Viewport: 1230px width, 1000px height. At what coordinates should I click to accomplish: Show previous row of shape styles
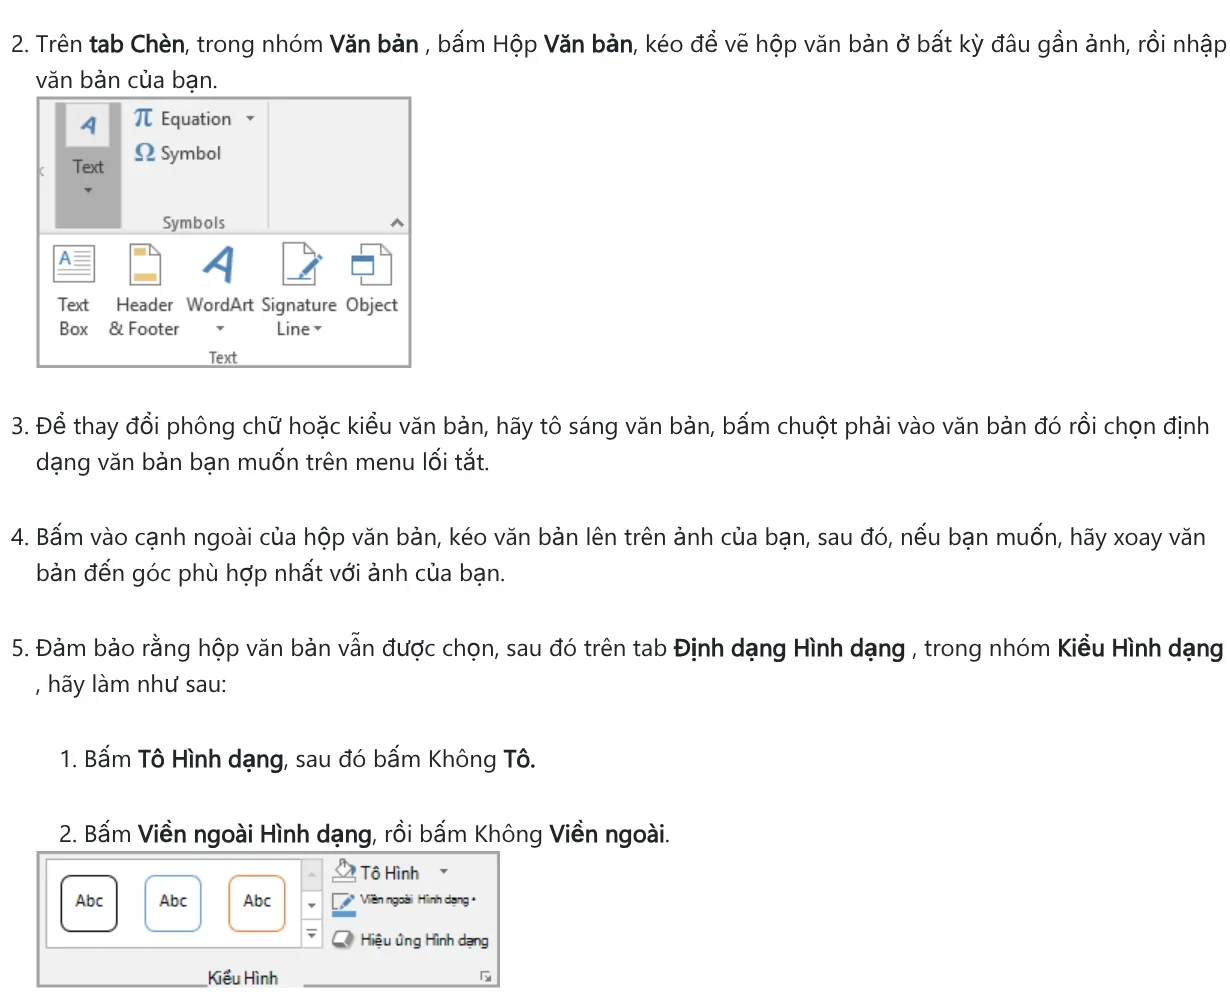tap(312, 873)
